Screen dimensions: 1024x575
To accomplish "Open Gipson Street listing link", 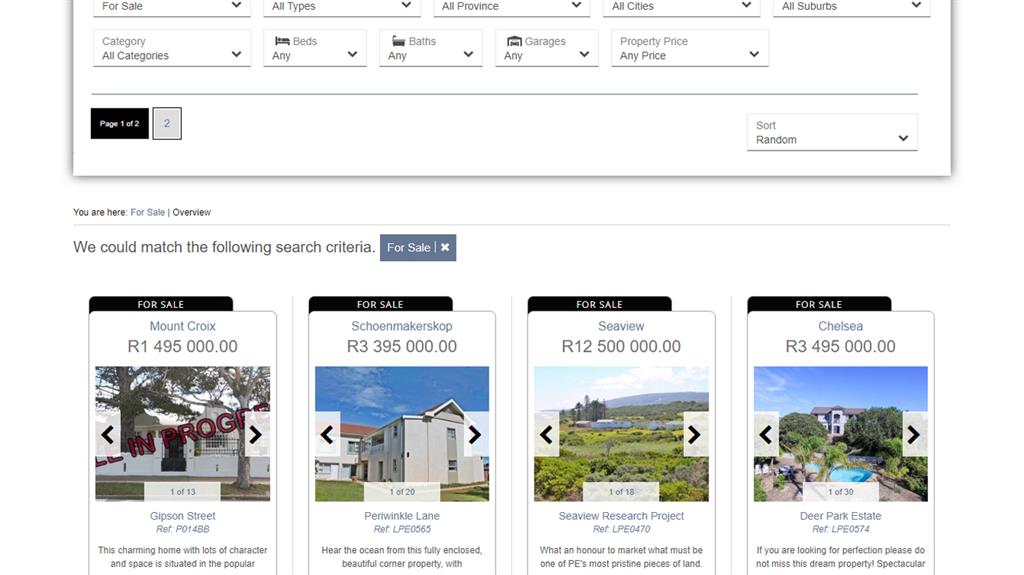I will [182, 516].
